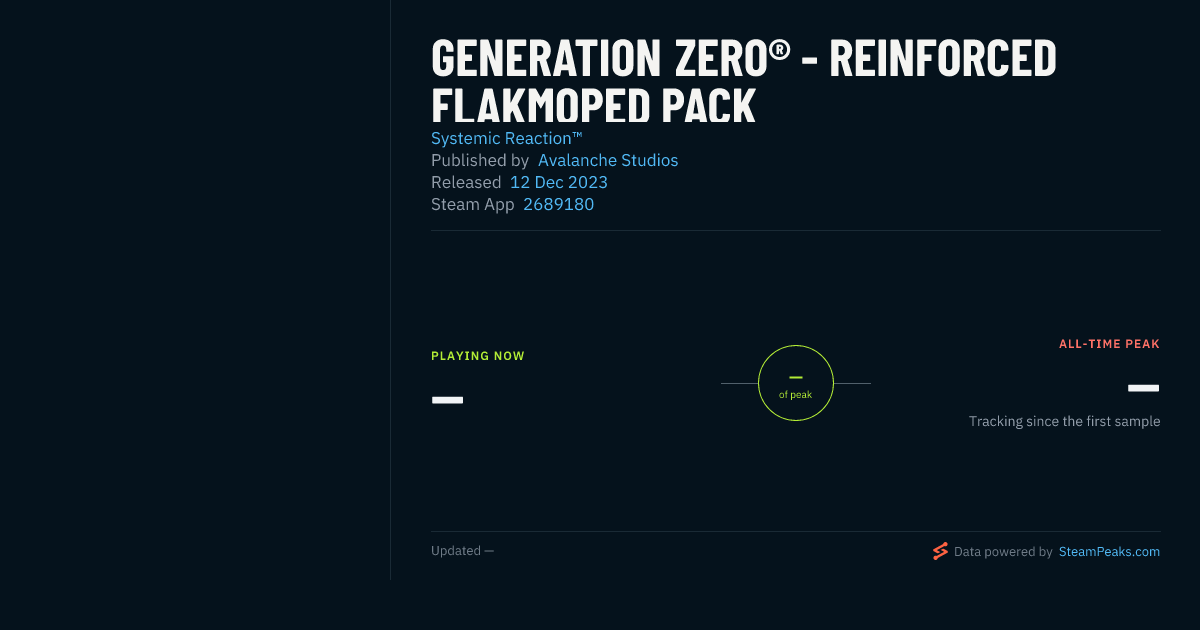Click Tracking since the first sample text
Image resolution: width=1200 pixels, height=630 pixels.
point(1064,421)
